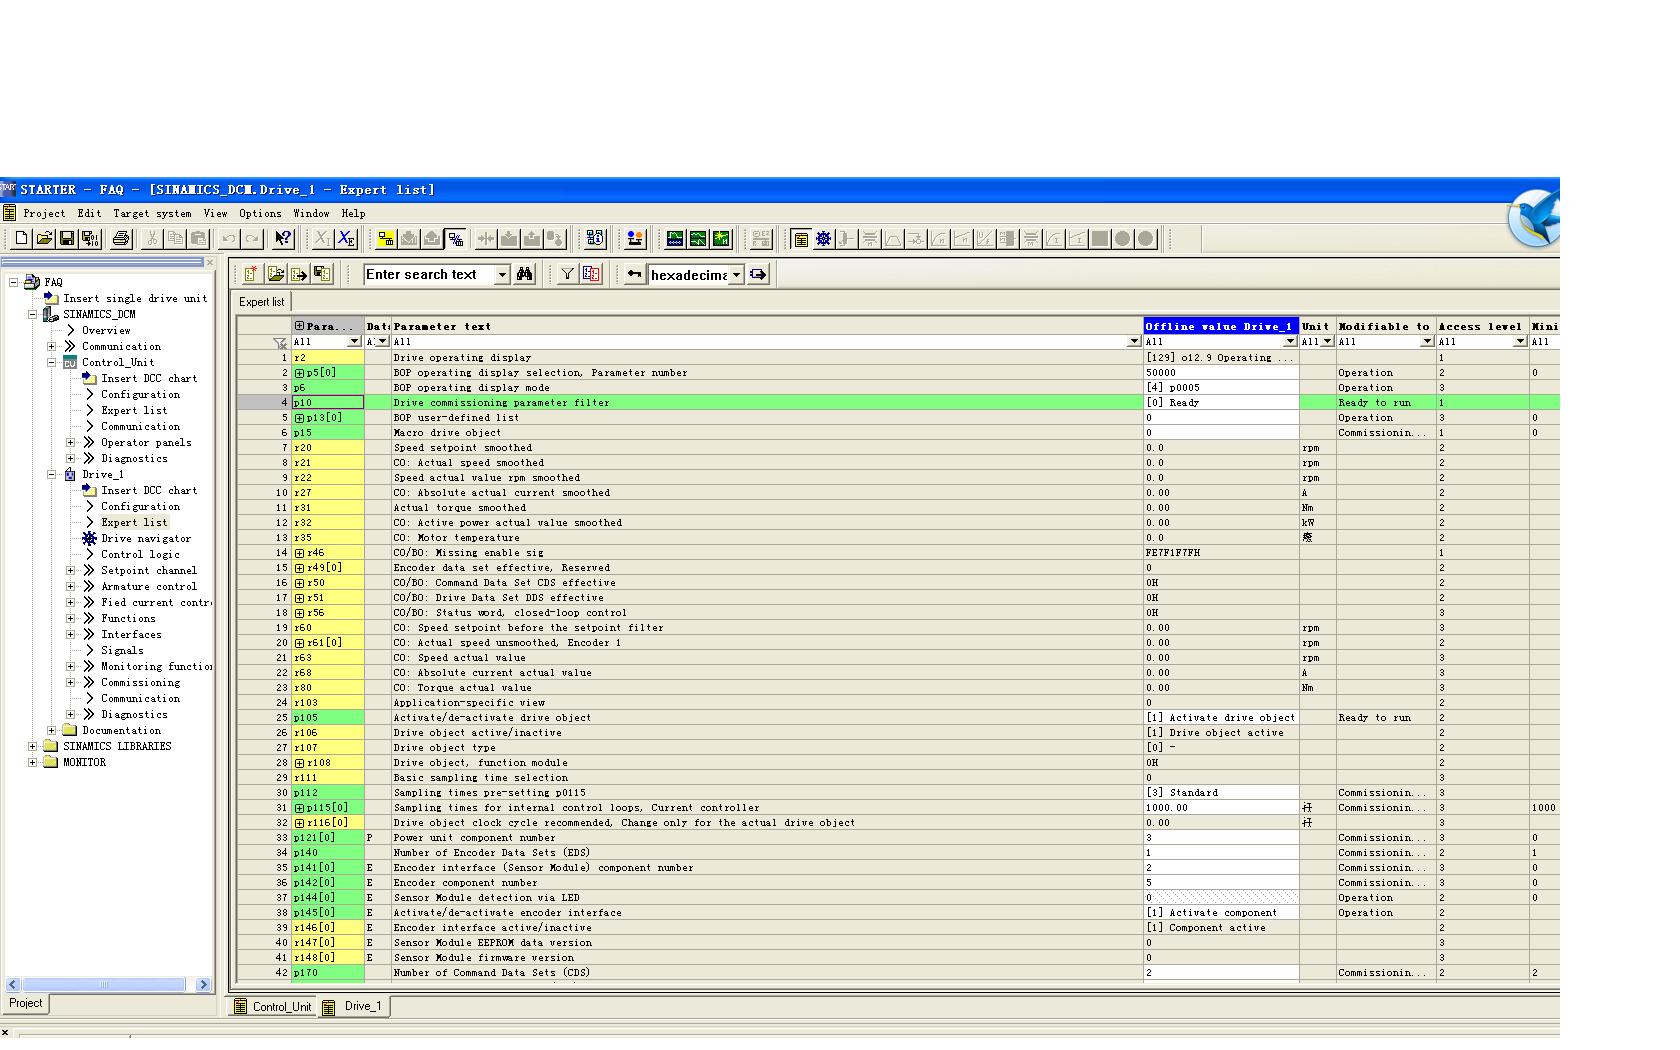The image size is (1680, 1050).
Task: Open the measuring function icon
Action: coord(721,239)
